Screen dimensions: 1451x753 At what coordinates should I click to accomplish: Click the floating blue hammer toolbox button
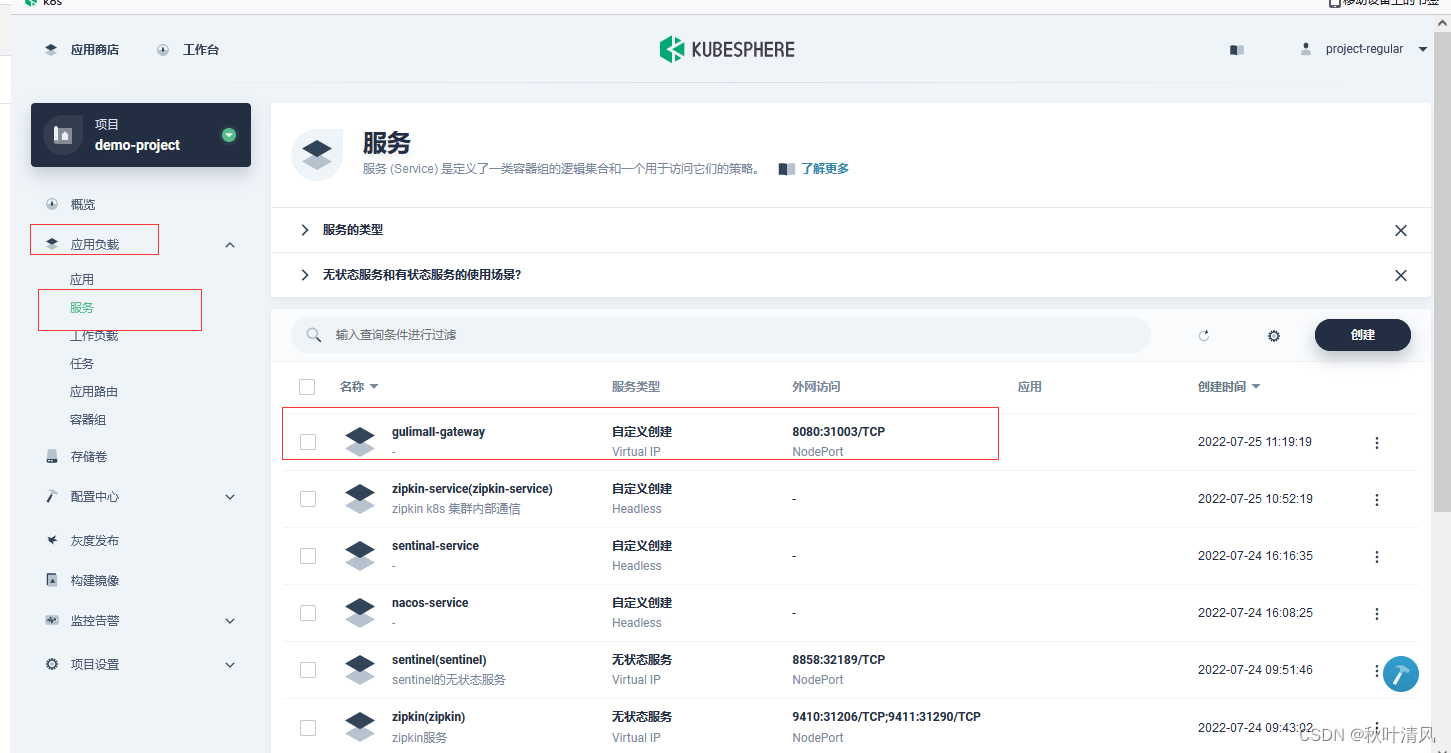[x=1401, y=675]
